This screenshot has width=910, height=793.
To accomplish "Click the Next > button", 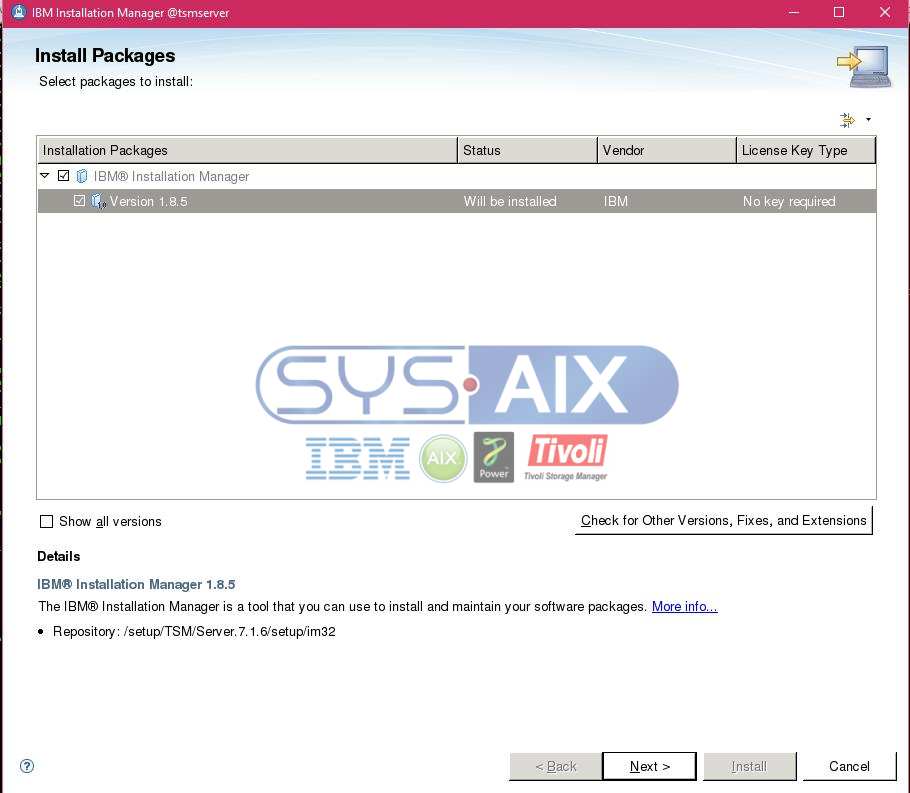I will coord(649,766).
